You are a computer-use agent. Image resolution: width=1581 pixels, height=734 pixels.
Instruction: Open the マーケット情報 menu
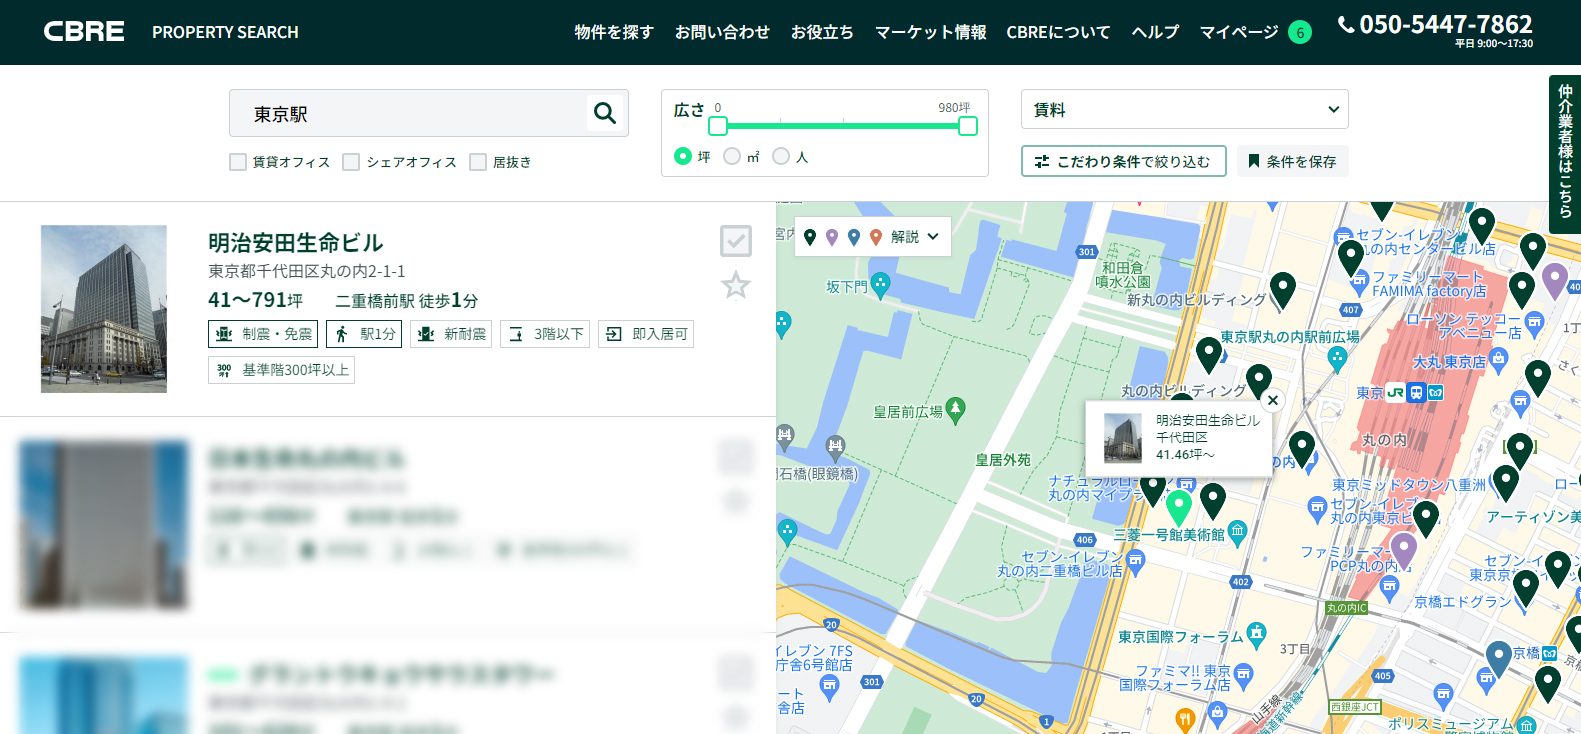[x=930, y=32]
